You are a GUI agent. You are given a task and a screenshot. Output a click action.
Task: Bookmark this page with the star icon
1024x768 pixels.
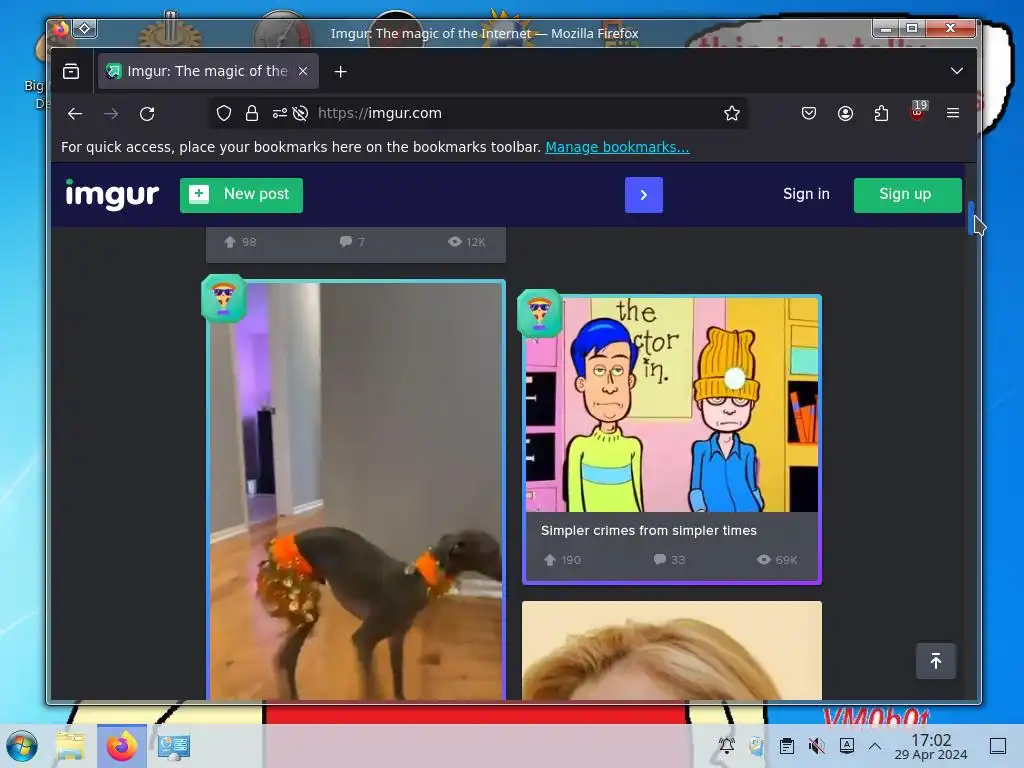point(731,114)
